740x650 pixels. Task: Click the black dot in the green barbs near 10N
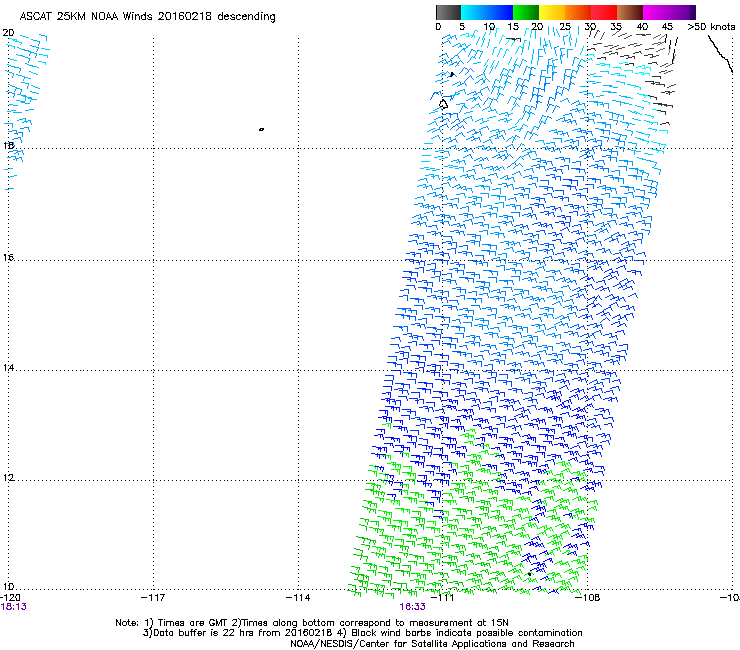pos(530,574)
